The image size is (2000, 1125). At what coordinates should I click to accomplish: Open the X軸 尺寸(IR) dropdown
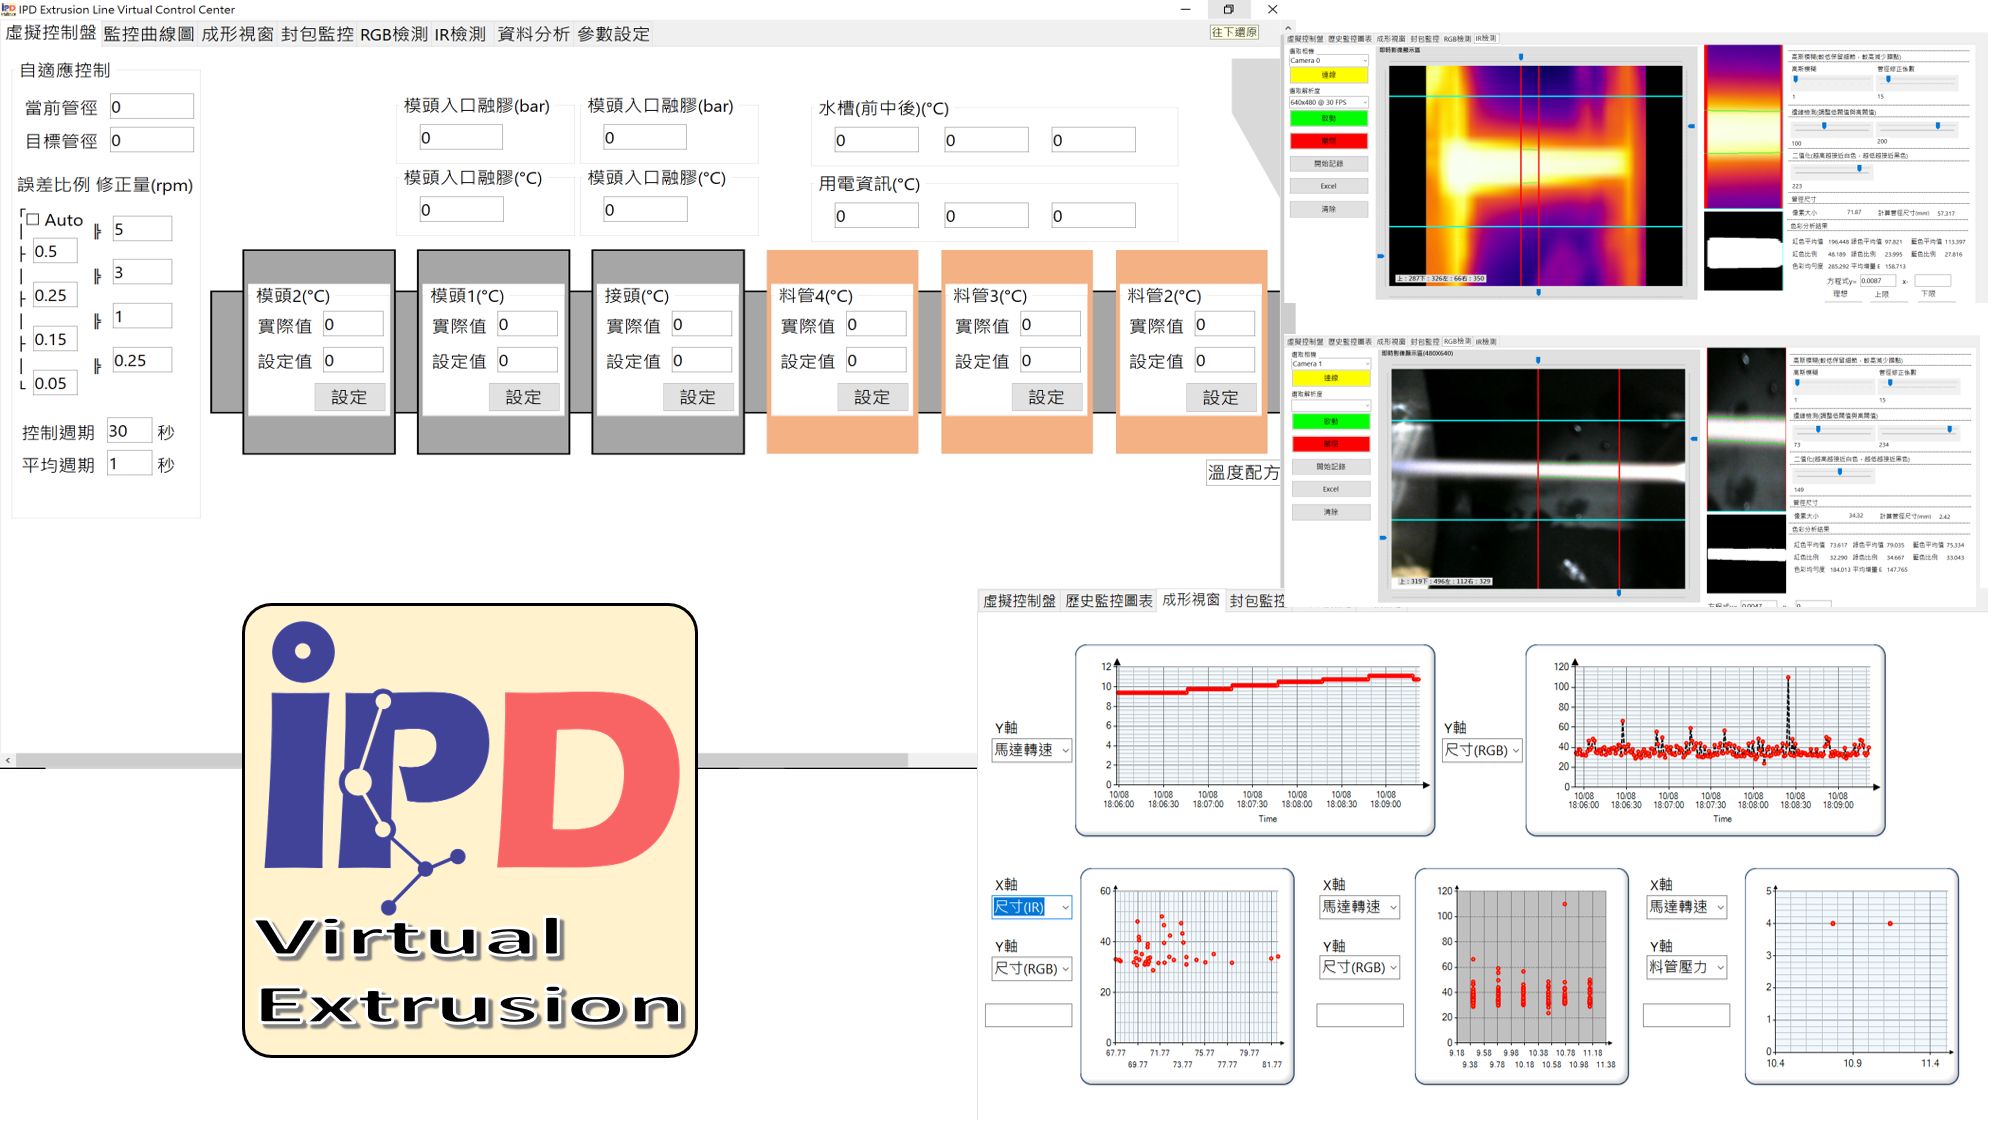[1065, 907]
